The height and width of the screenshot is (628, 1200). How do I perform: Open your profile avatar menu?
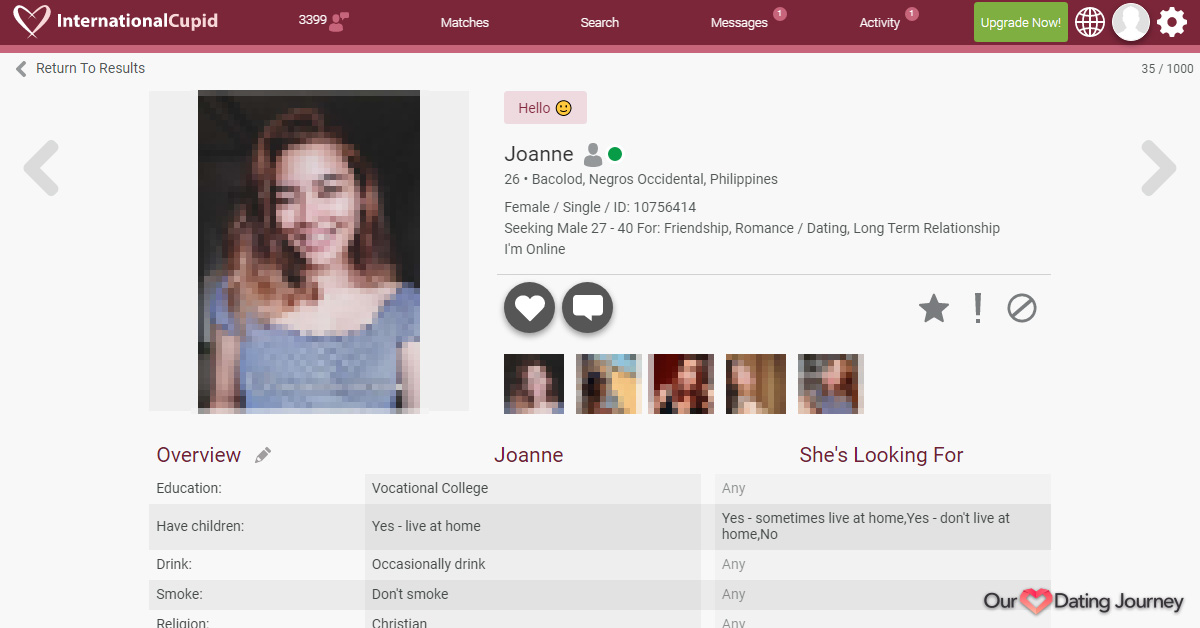(x=1131, y=22)
